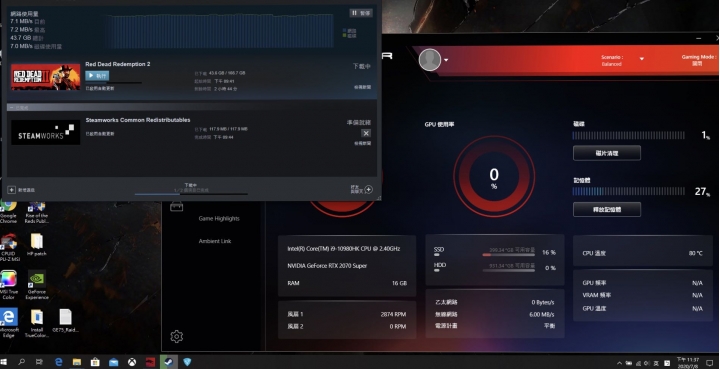The width and height of the screenshot is (720, 369).
Task: View news link for Red Dead Redemption 2
Action: [x=362, y=87]
